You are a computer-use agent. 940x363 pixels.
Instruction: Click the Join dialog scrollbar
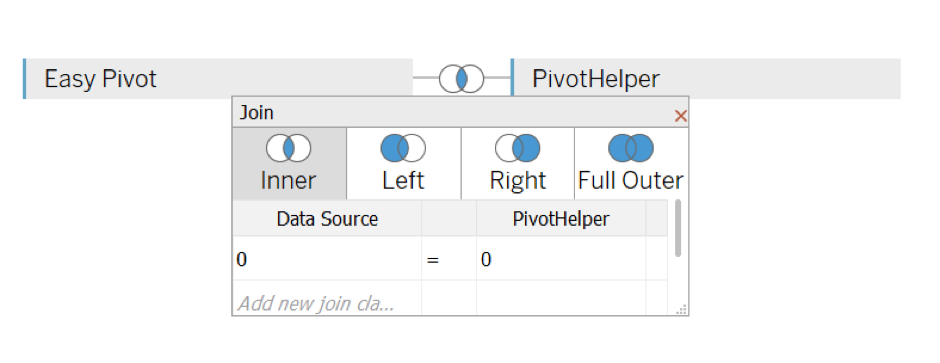tap(678, 228)
